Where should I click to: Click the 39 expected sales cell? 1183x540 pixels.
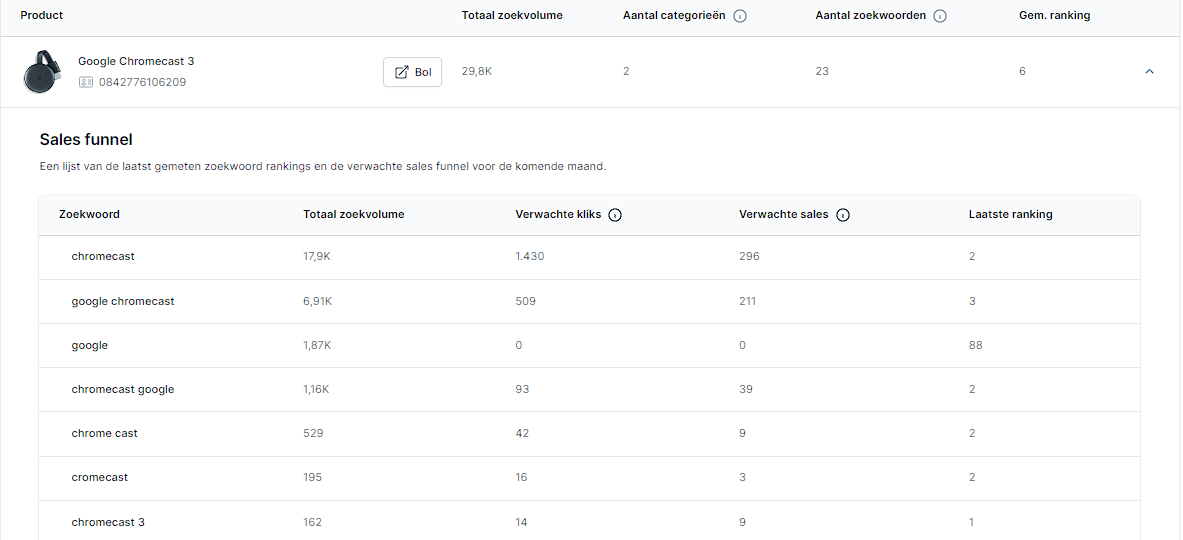pyautogui.click(x=746, y=389)
